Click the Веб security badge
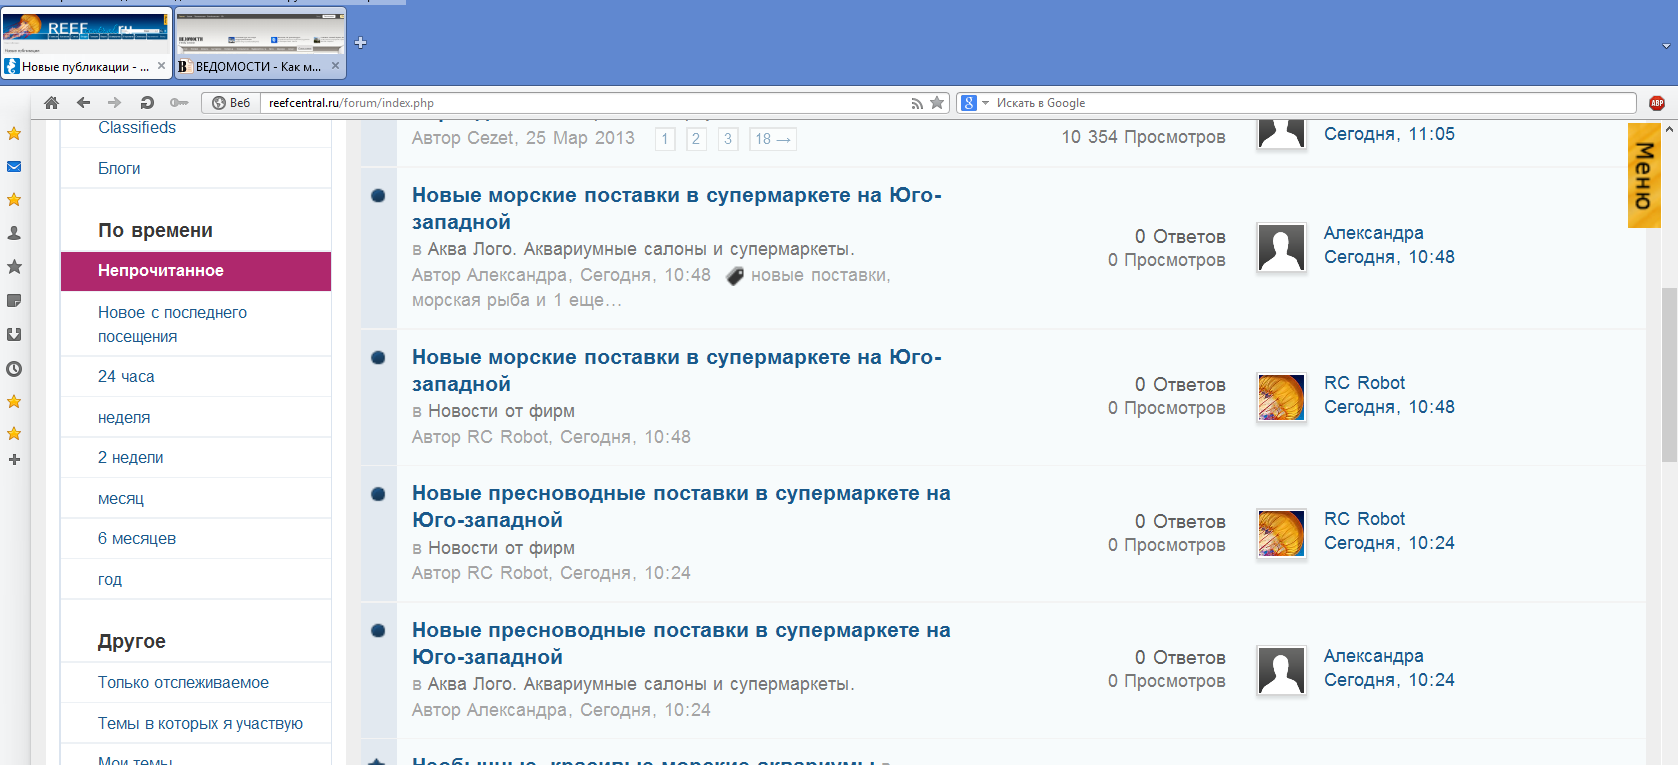This screenshot has width=1678, height=765. pos(231,103)
